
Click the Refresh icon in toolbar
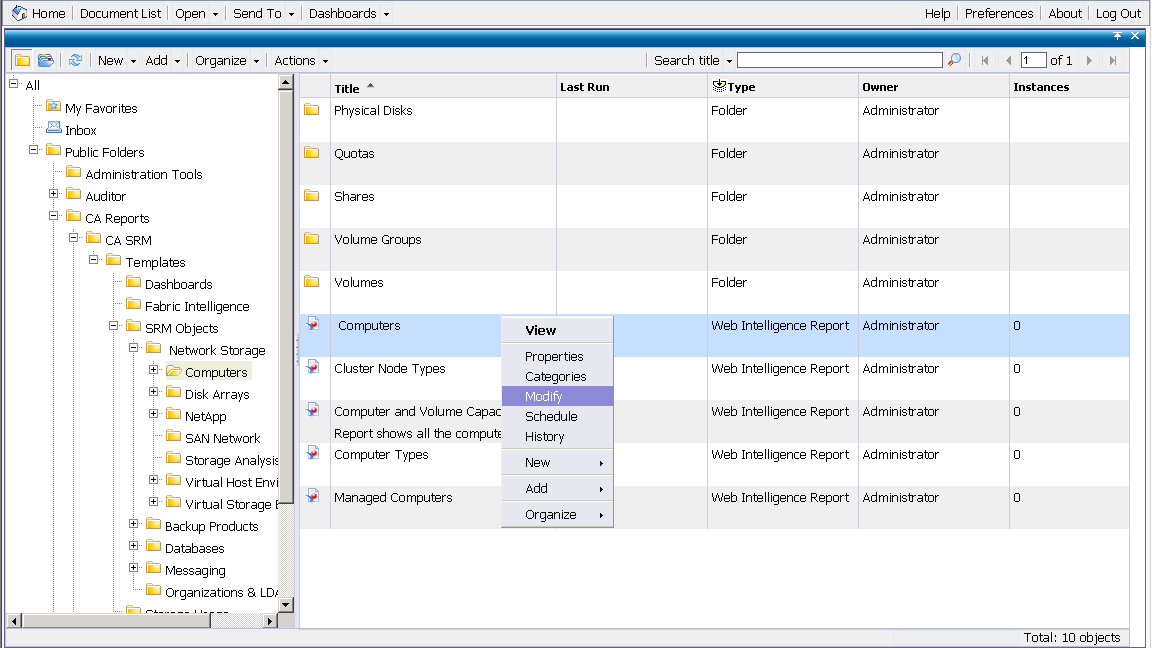(x=75, y=60)
